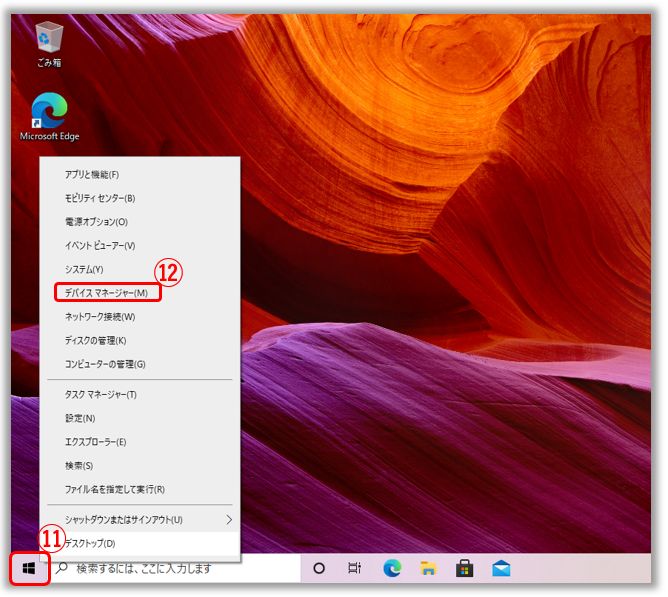
Task: Open イベント ビューアー(V) menu item
Action: [x=140, y=246]
